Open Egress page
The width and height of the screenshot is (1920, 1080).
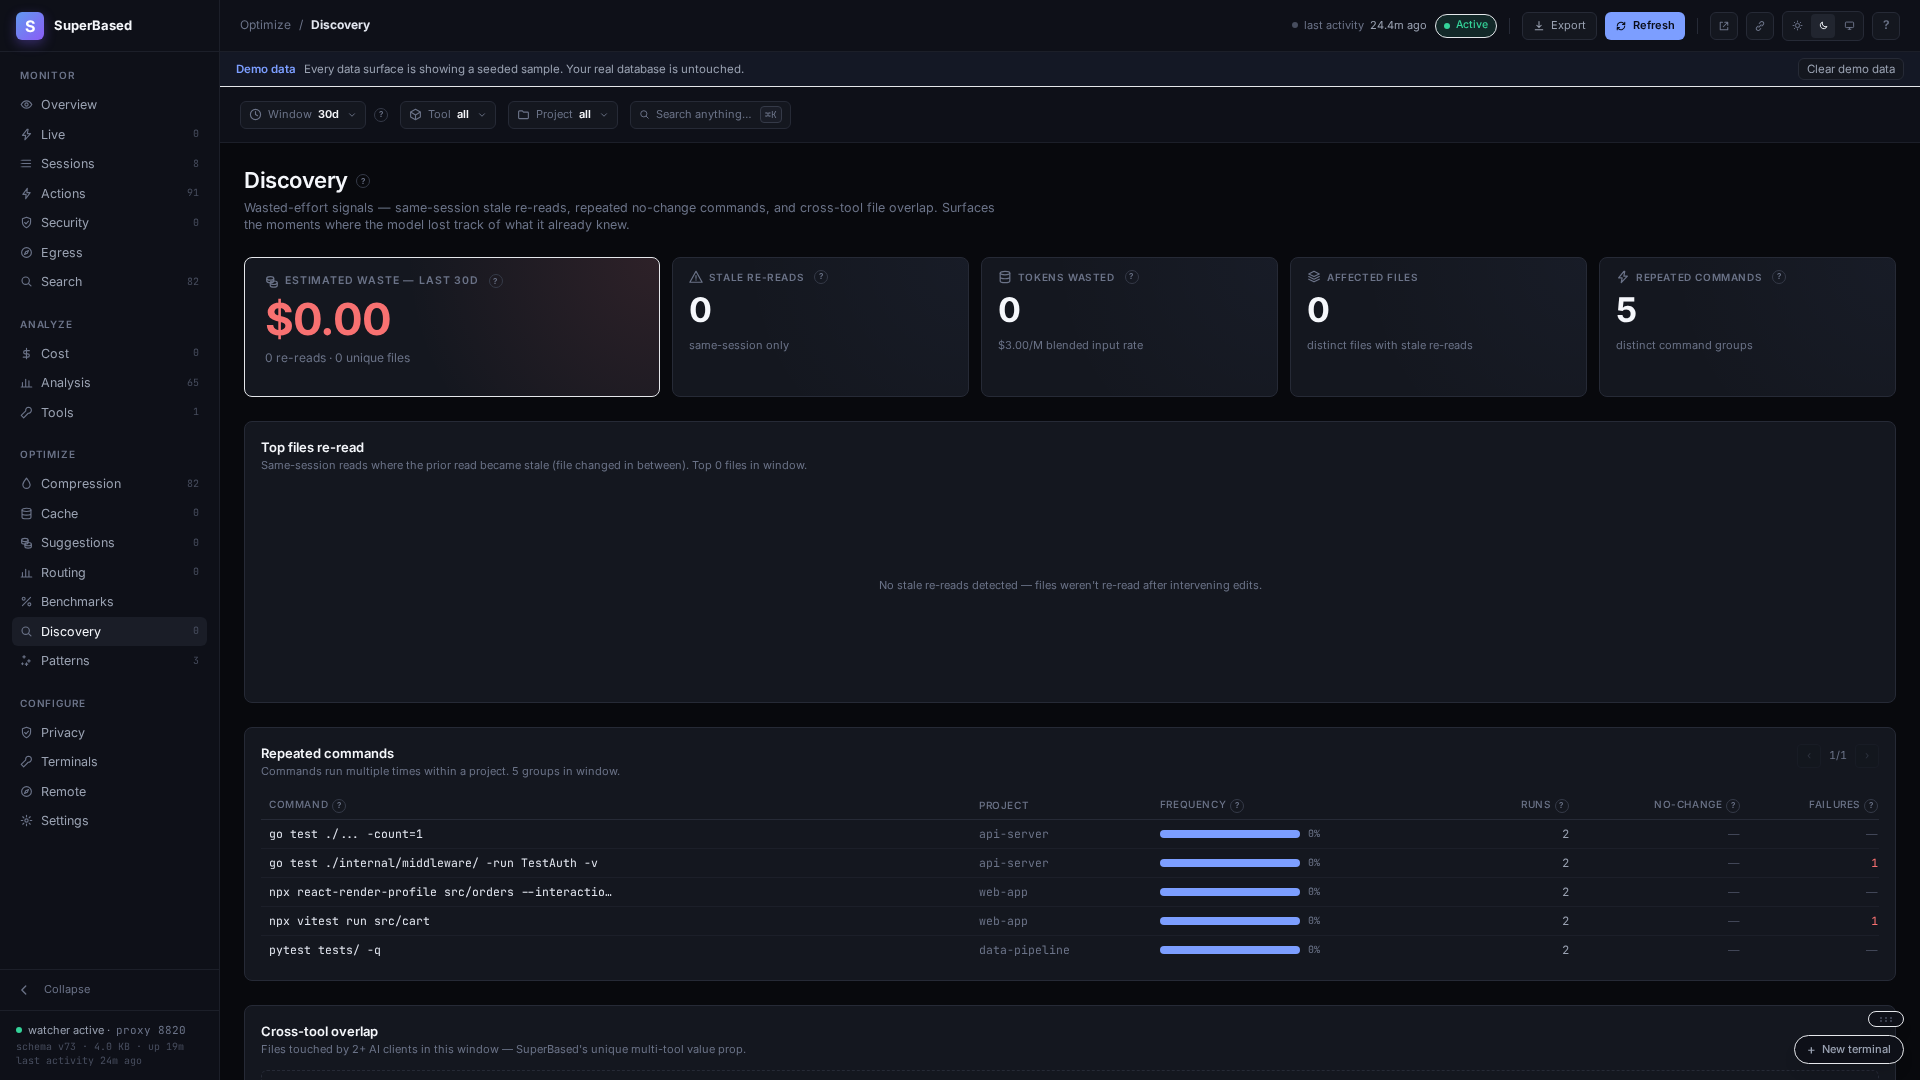[109, 253]
